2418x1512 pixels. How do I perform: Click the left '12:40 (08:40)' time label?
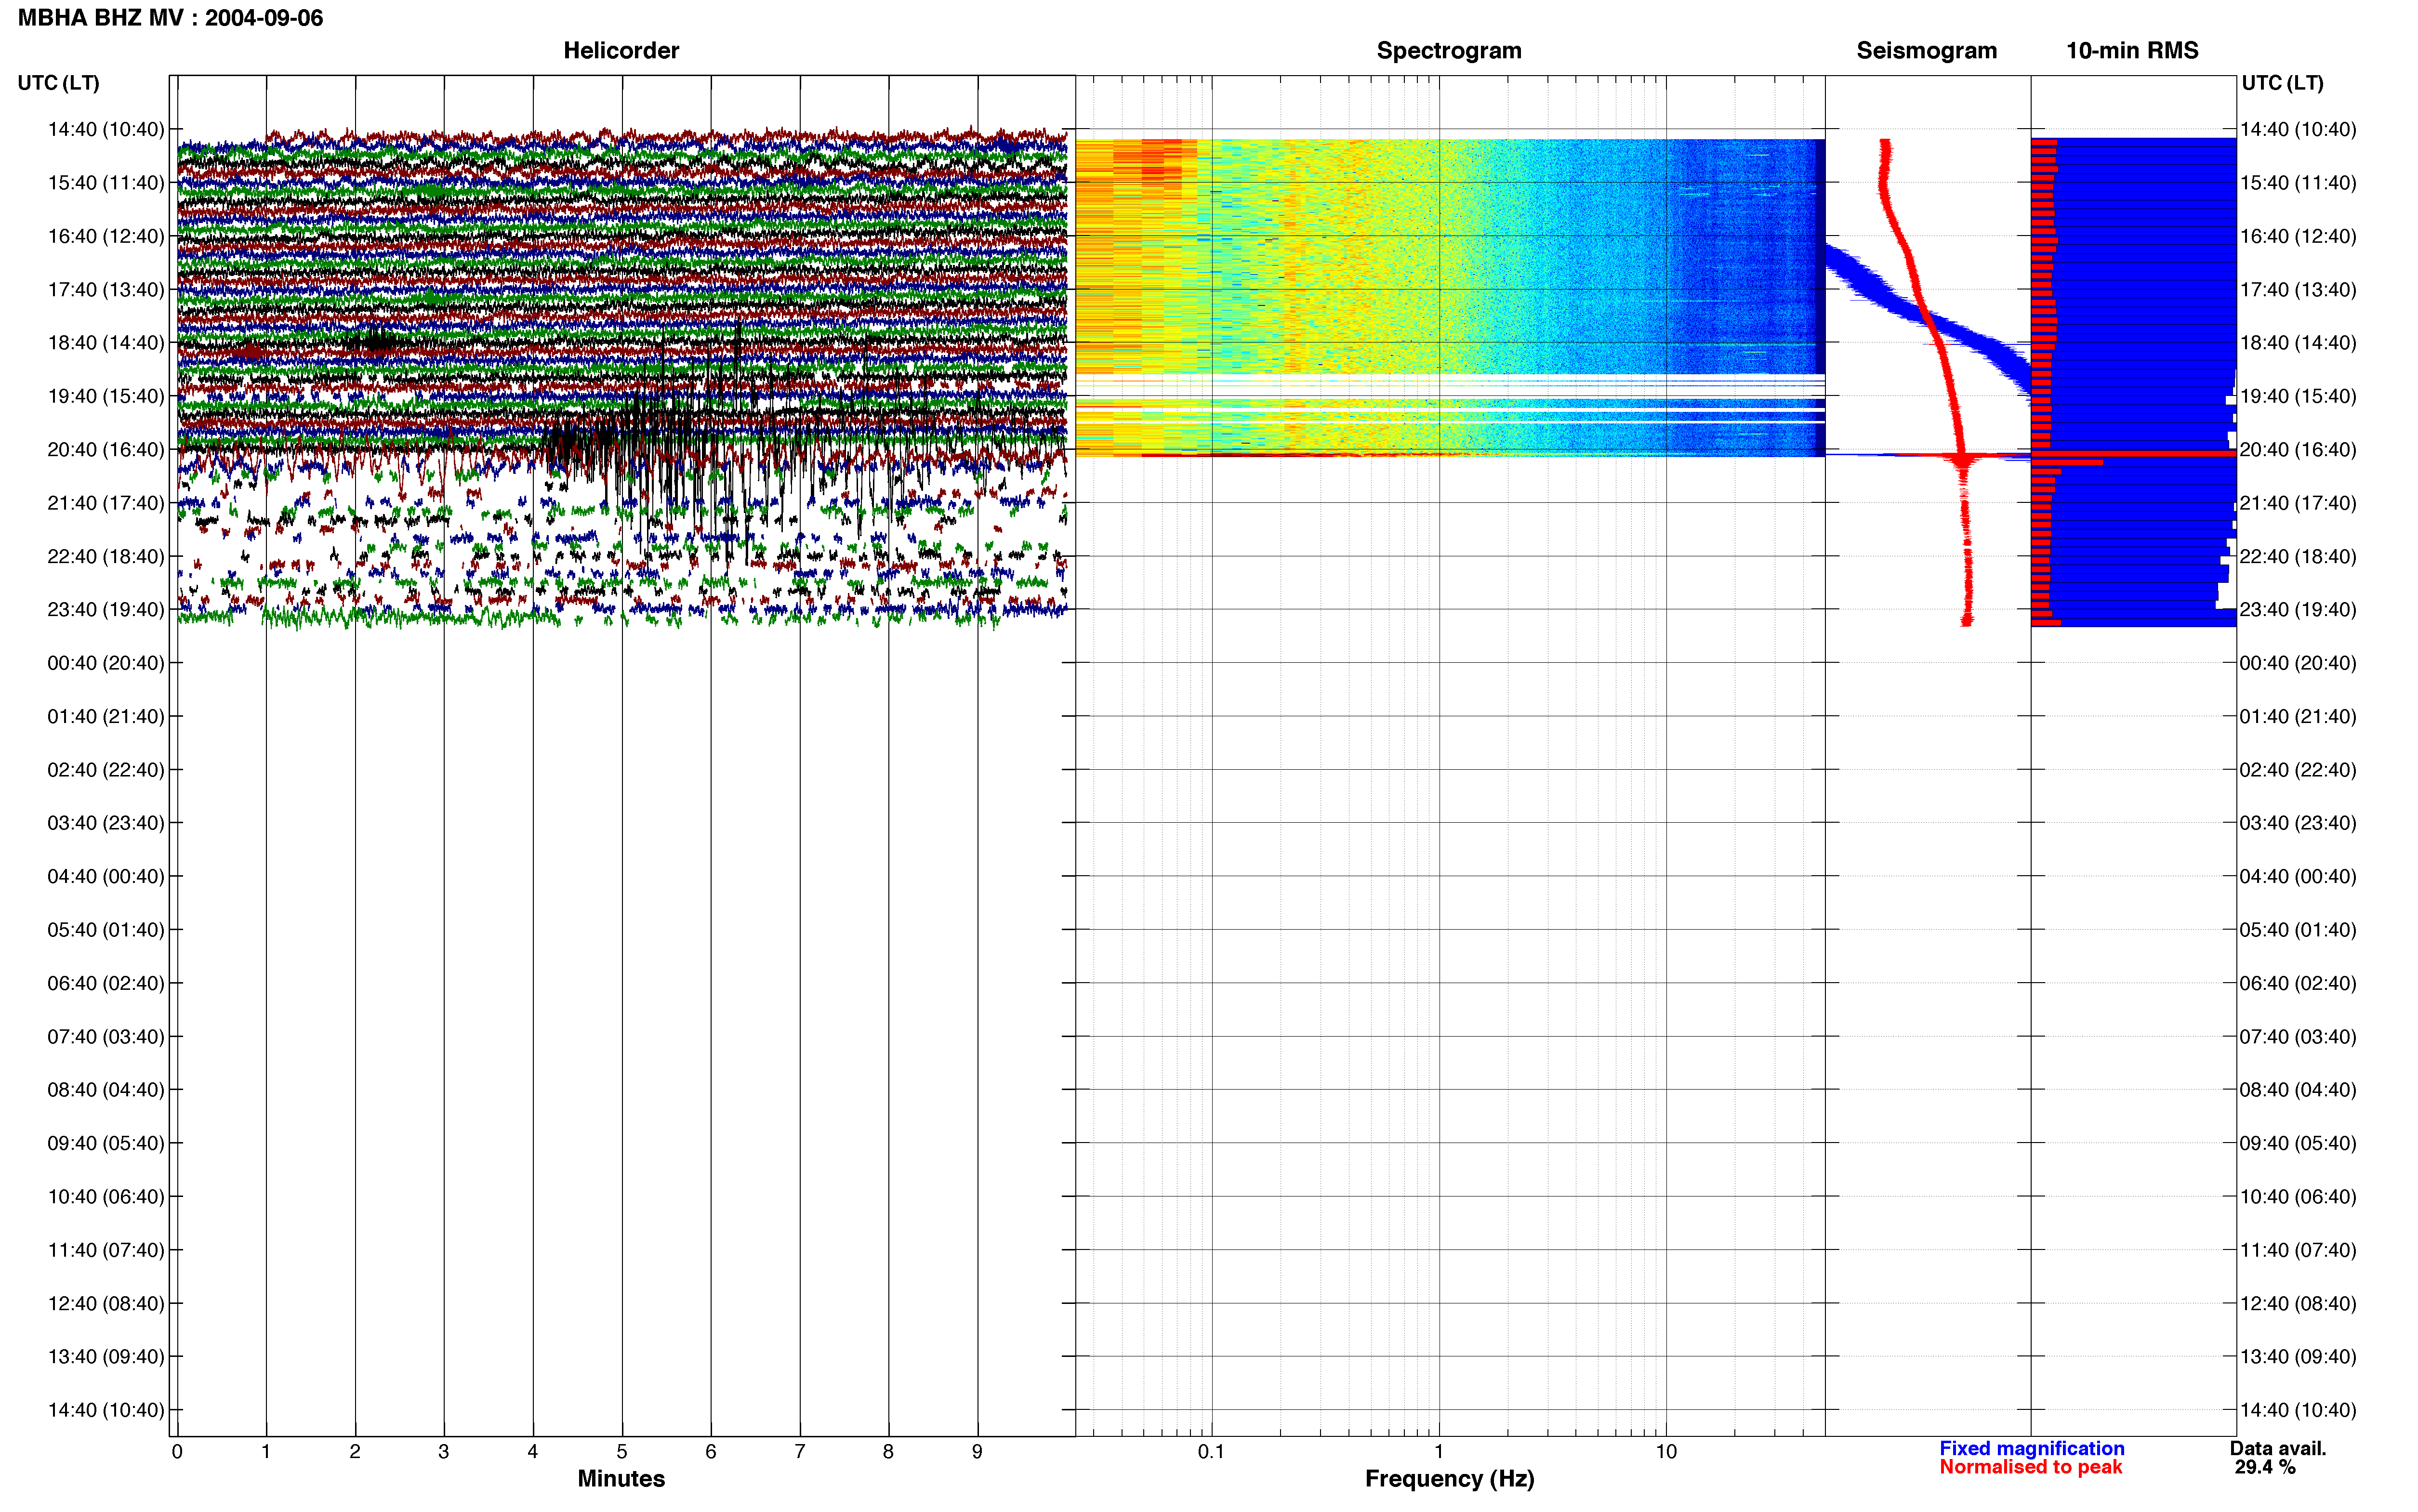click(106, 1303)
